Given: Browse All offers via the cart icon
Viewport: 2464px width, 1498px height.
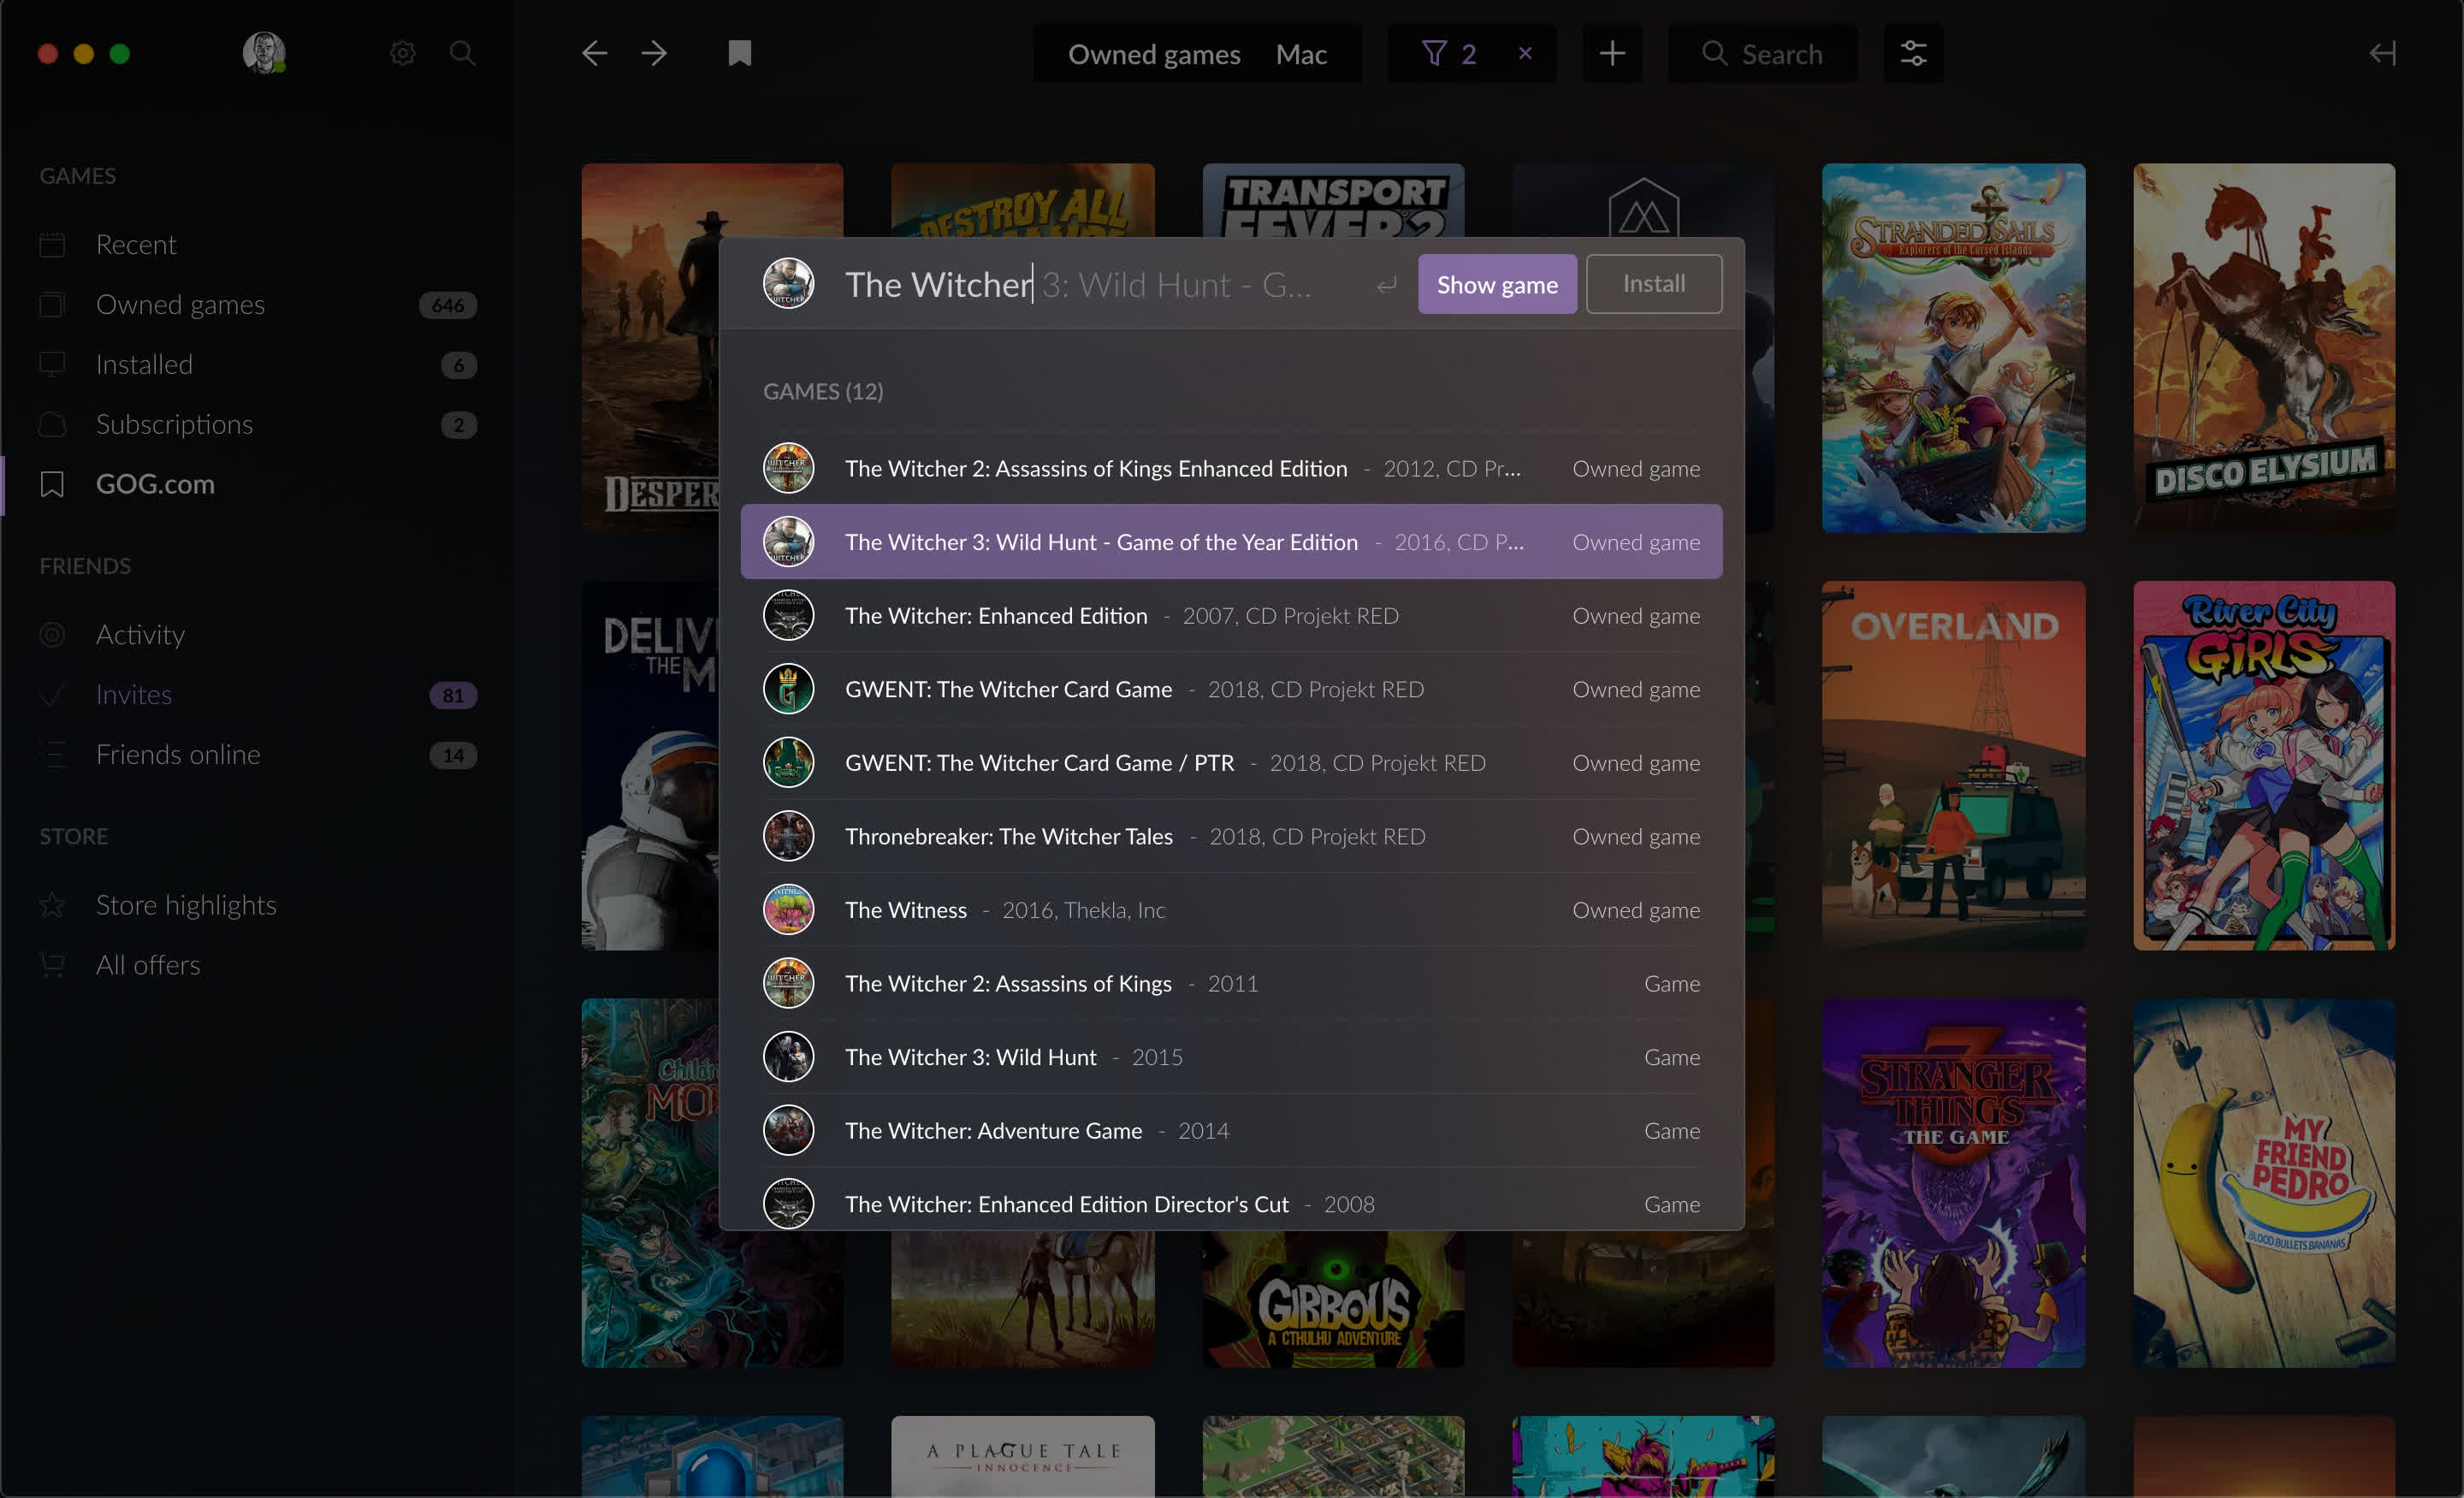Looking at the screenshot, I should click(53, 964).
